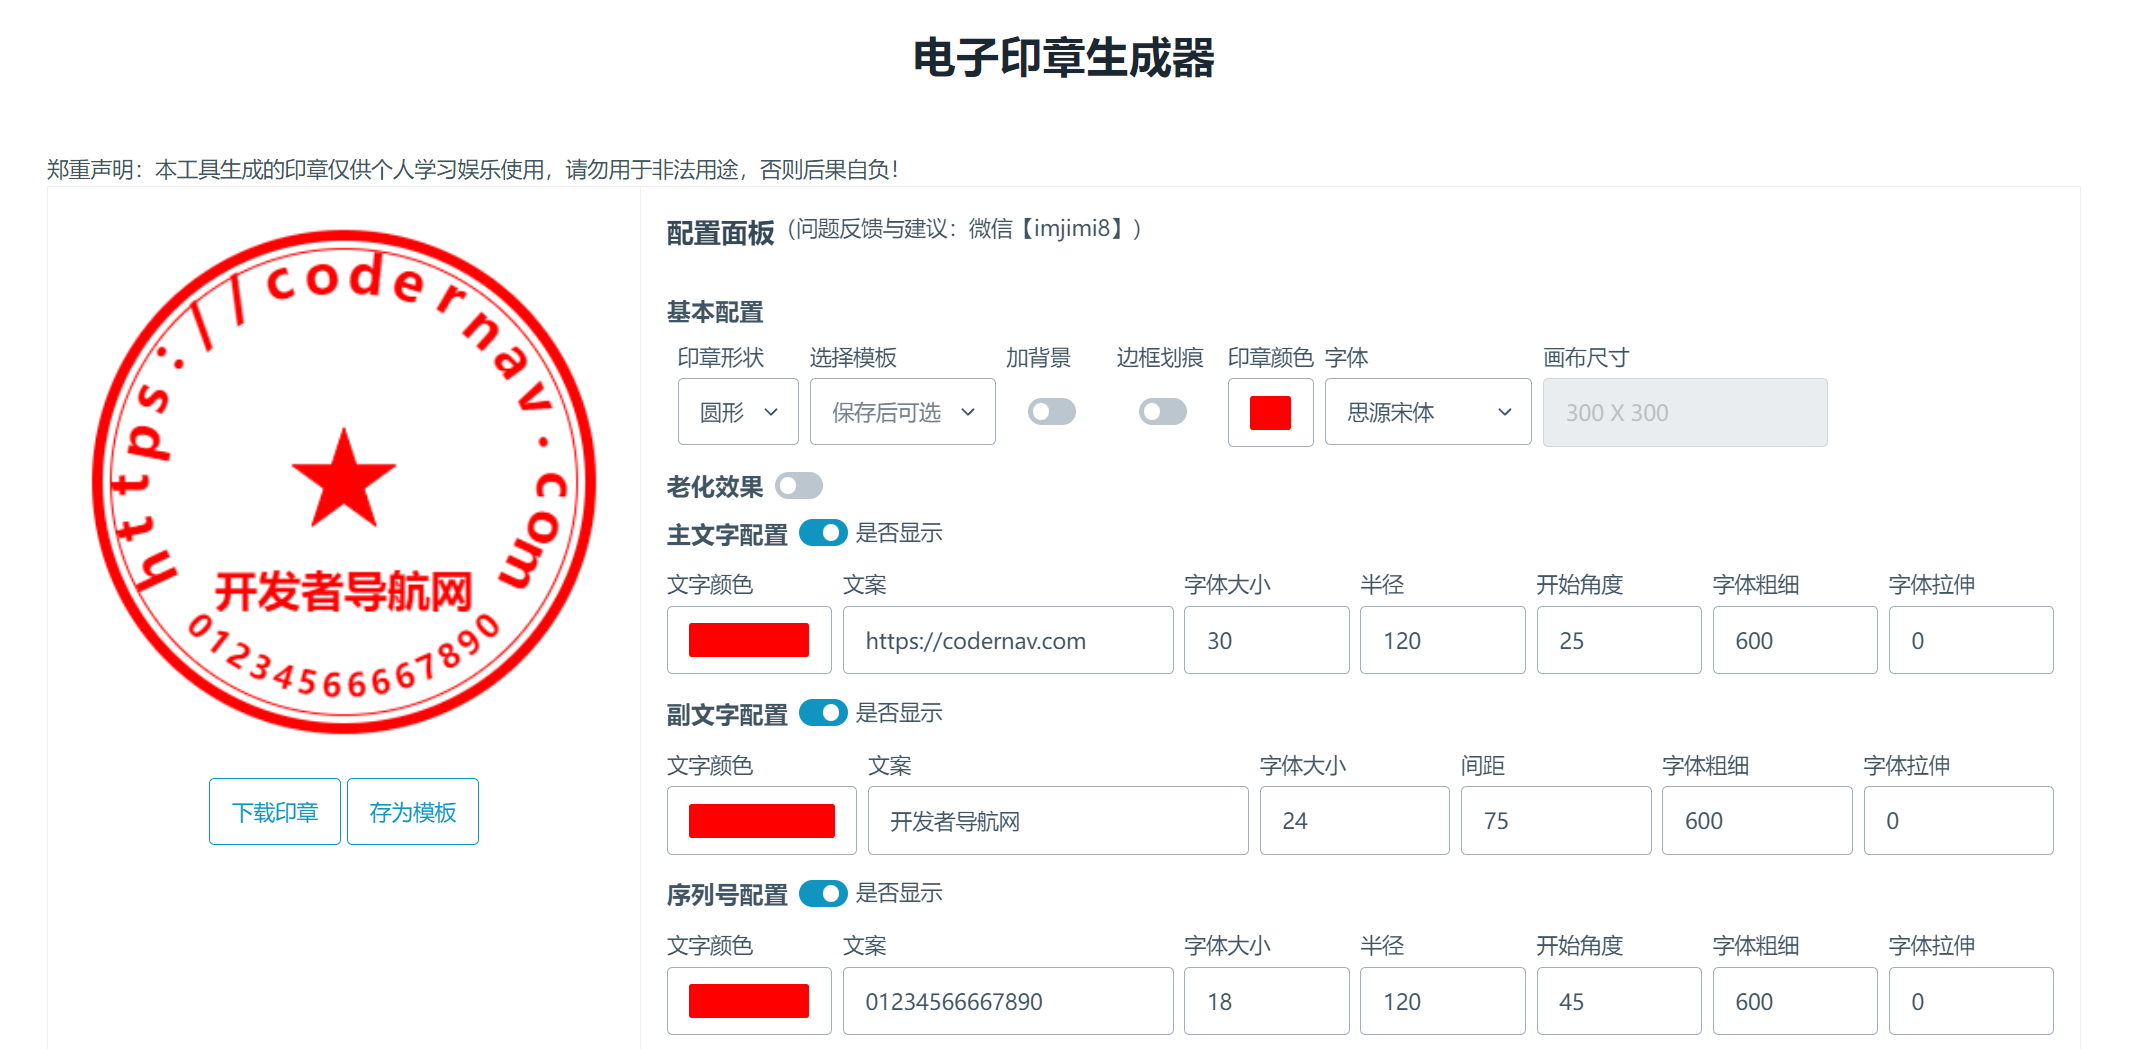Click the serial number 开始角度 field 45

(1619, 1001)
